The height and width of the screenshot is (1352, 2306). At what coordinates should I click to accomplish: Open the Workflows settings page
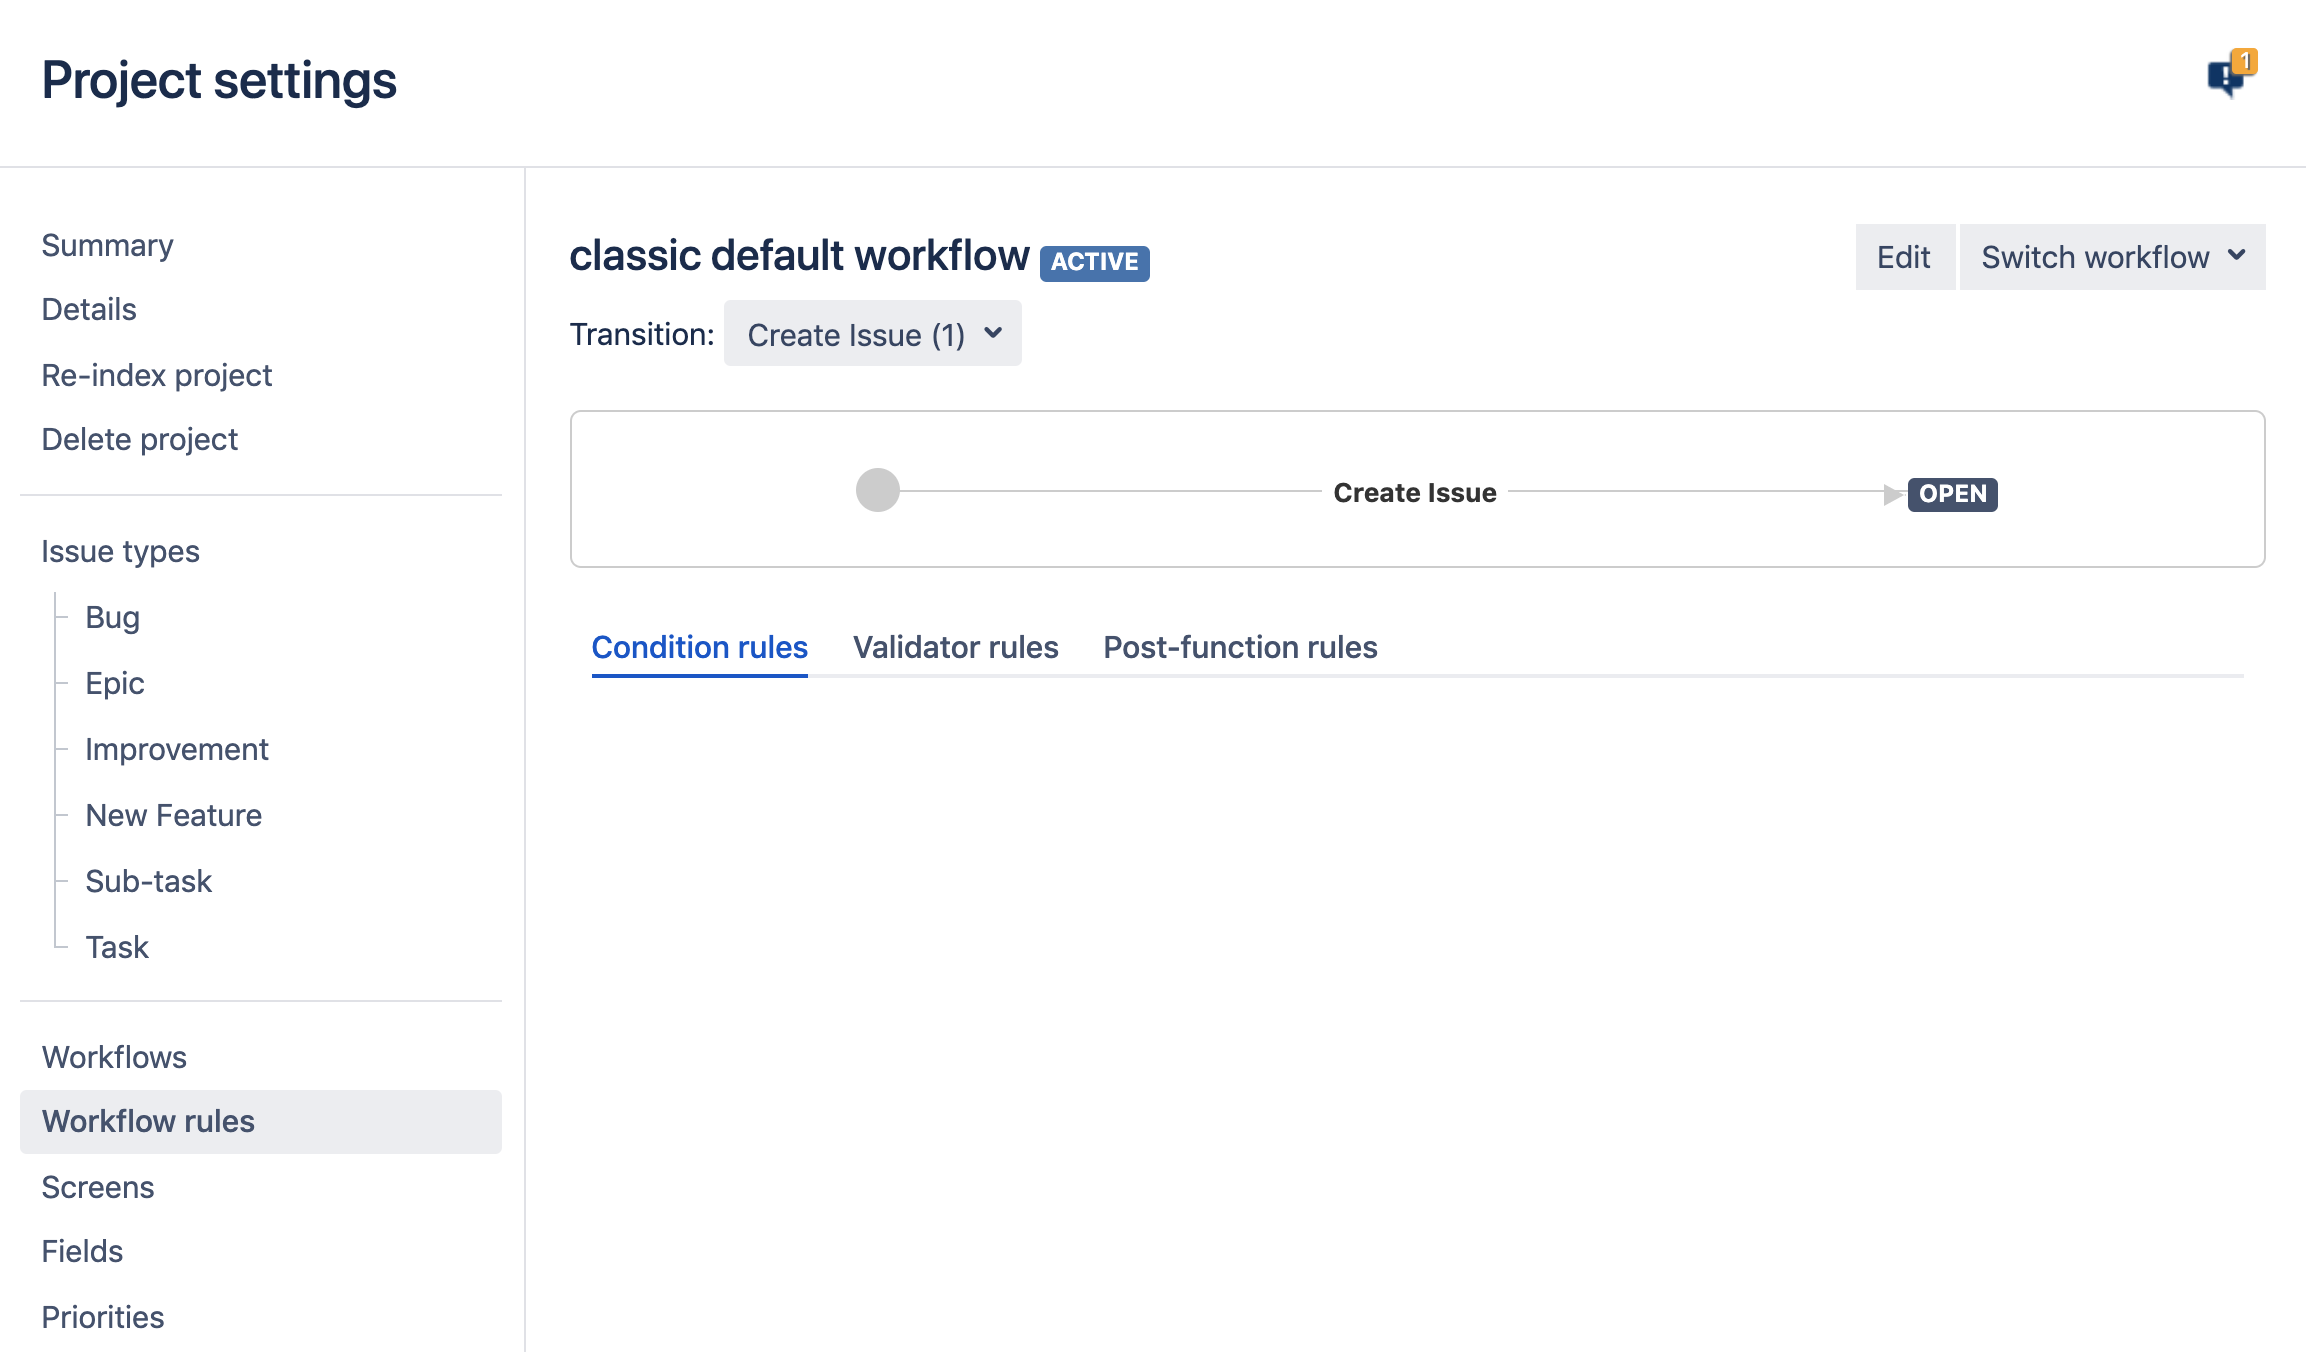115,1057
